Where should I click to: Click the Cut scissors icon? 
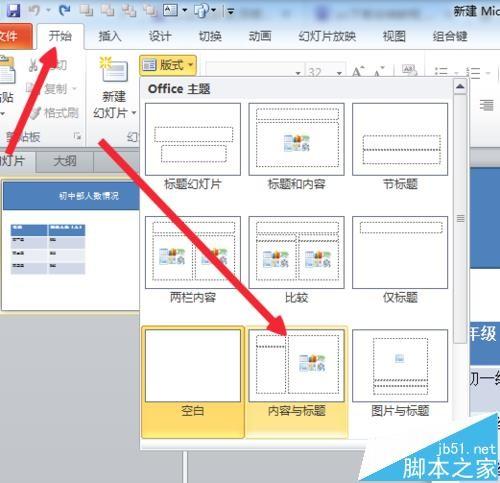coord(33,65)
